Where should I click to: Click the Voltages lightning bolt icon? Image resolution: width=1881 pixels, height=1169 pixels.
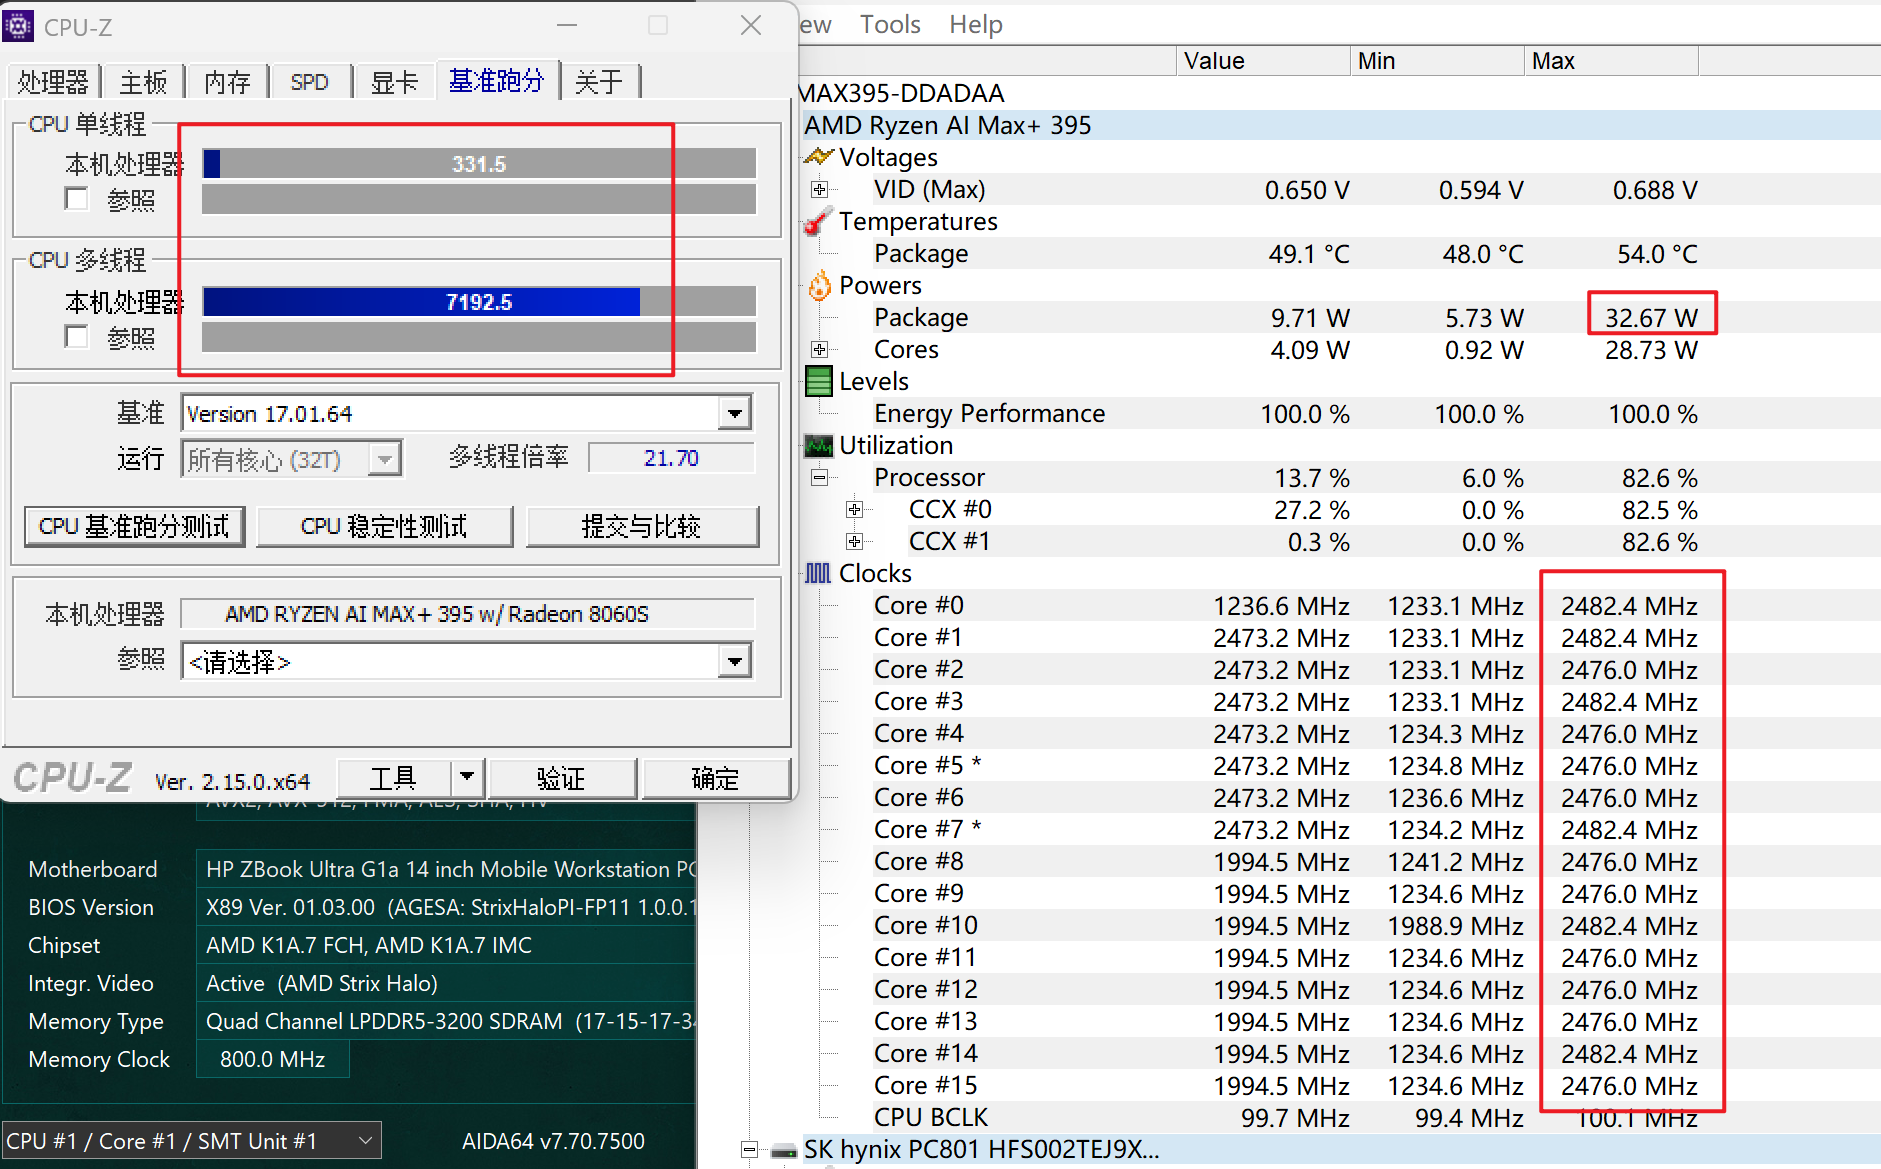point(818,157)
